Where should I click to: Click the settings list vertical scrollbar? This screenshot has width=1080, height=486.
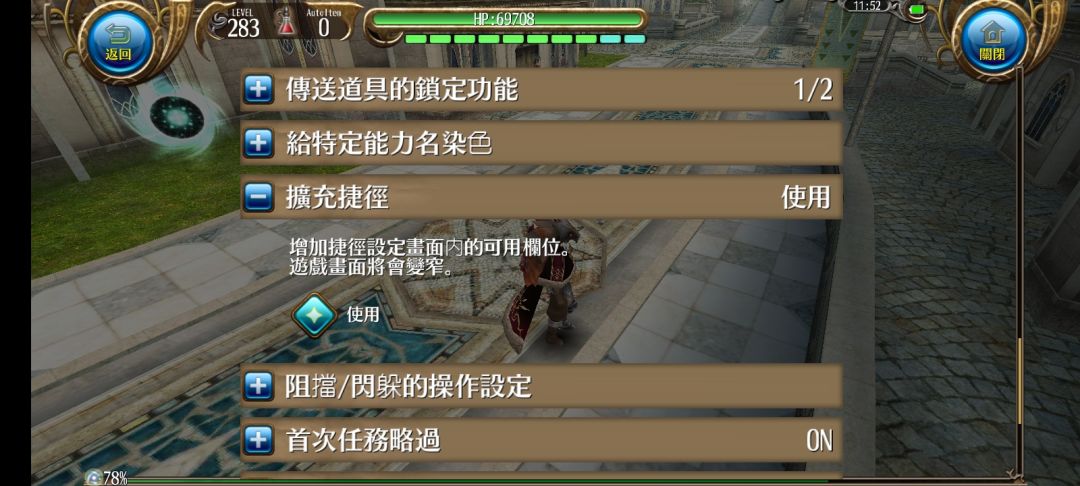(1020, 272)
